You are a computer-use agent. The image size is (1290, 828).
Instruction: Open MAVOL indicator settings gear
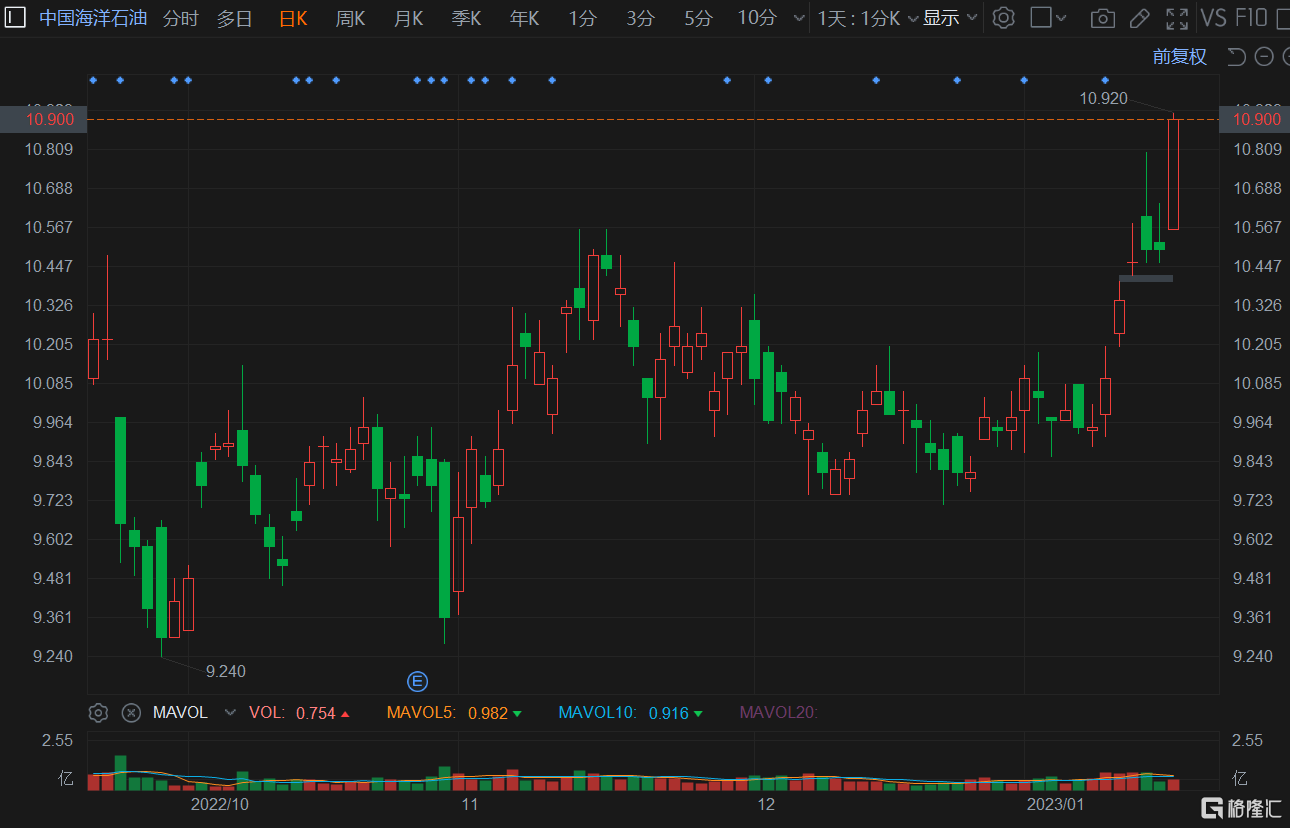98,713
